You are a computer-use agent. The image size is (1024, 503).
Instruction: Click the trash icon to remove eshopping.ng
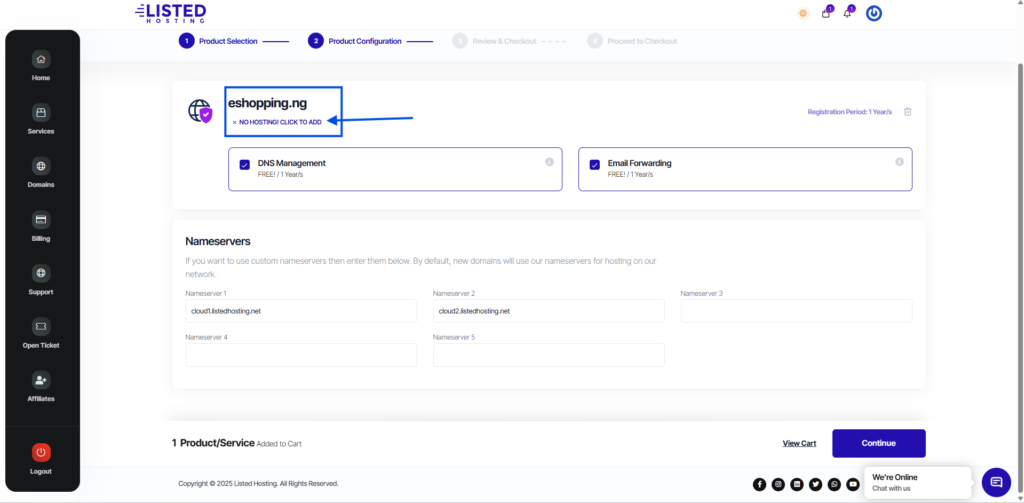(907, 112)
